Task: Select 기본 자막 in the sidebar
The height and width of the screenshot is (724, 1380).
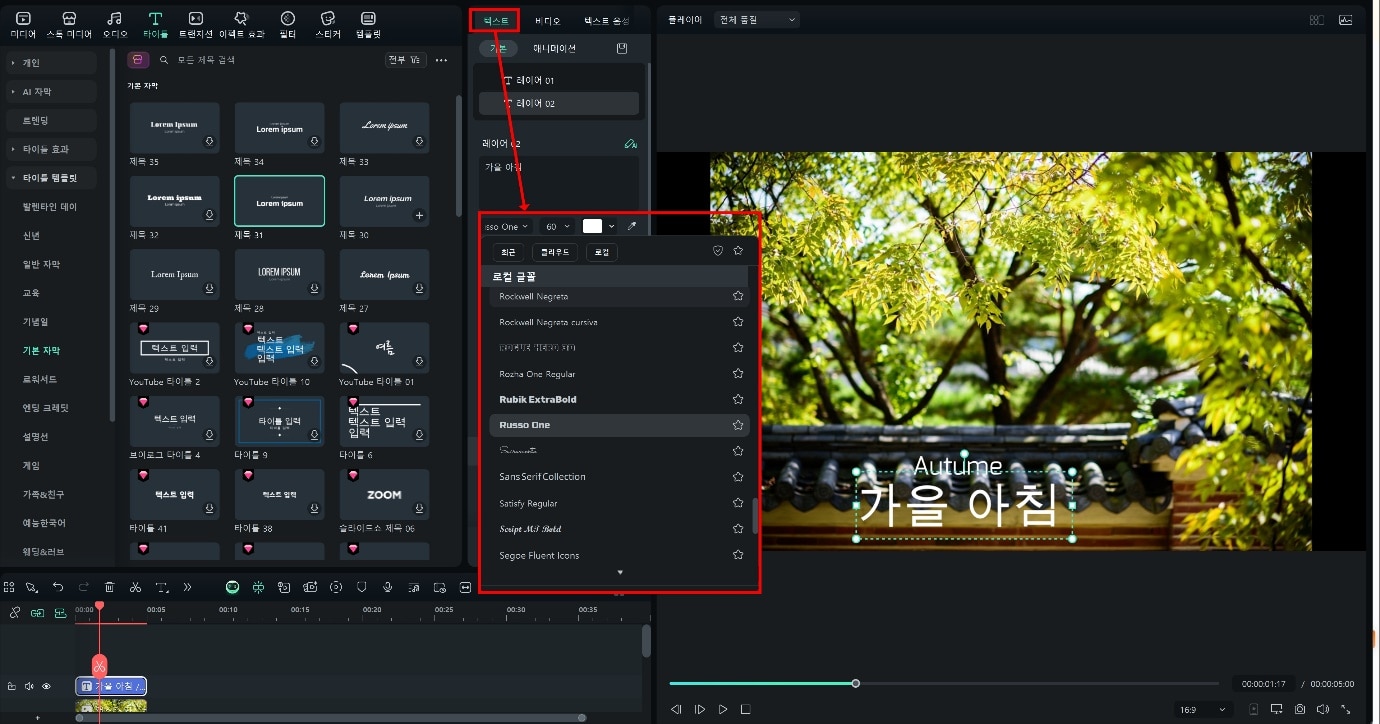Action: point(41,351)
